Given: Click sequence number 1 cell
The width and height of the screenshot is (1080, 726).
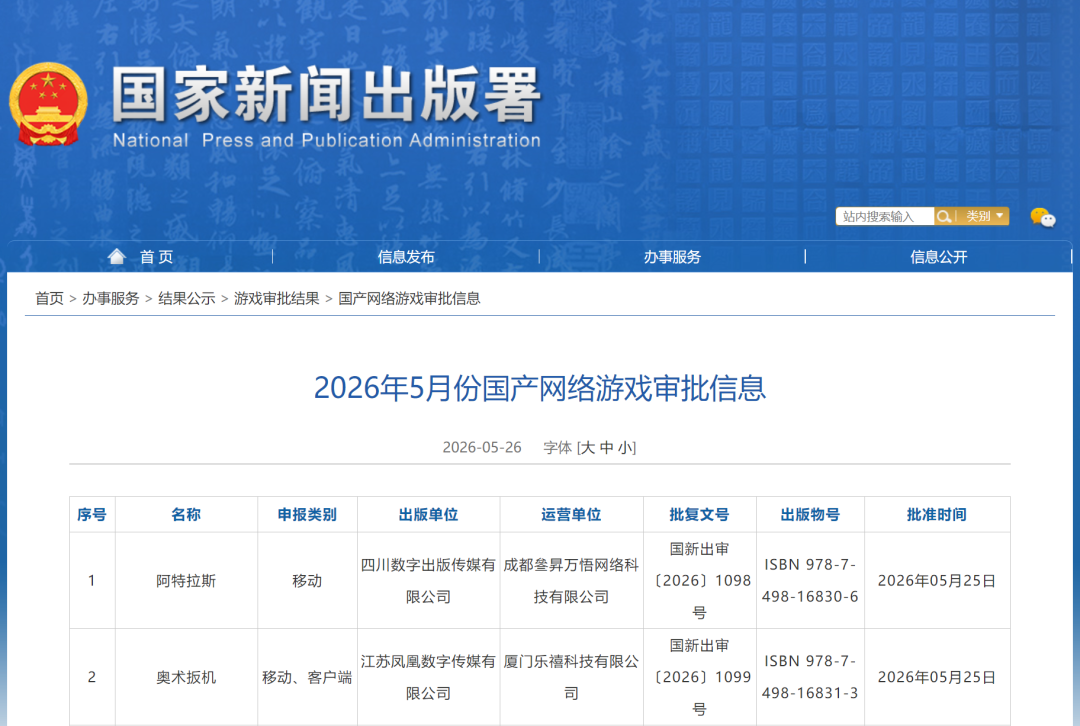Looking at the screenshot, I should click(x=92, y=581).
